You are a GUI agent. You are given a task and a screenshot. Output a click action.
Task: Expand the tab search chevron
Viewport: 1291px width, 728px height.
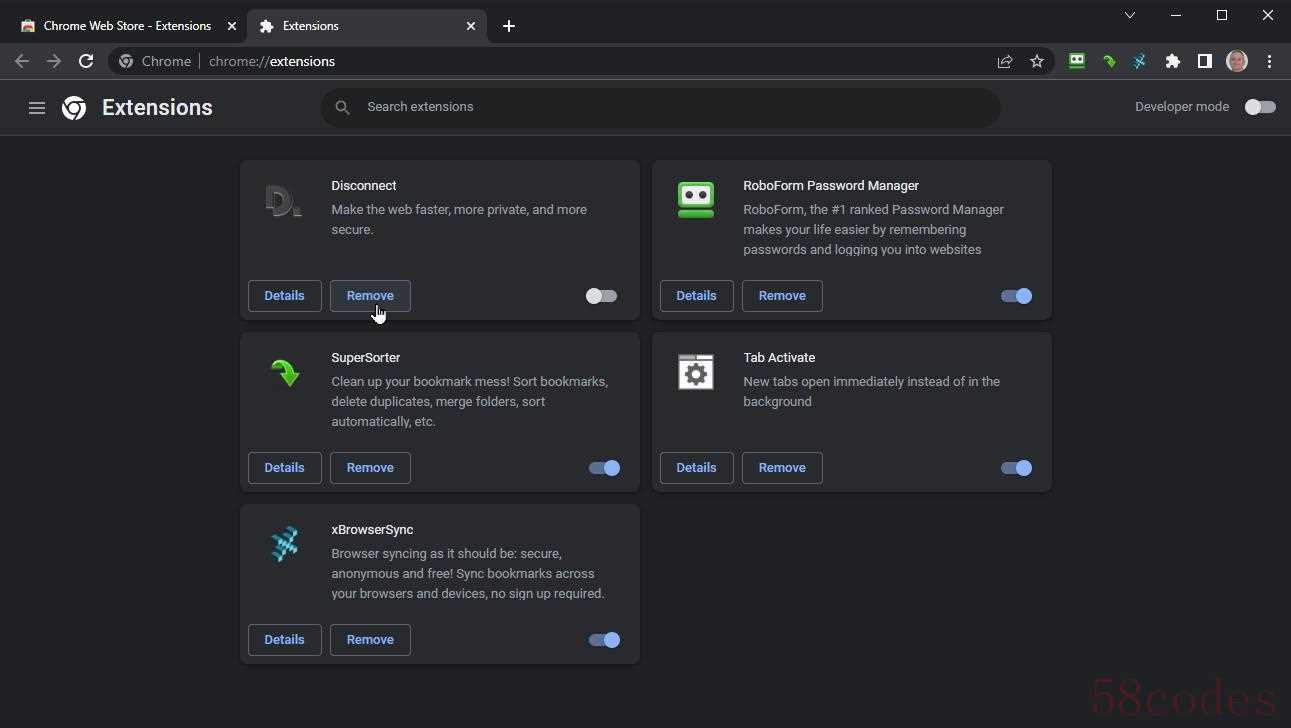coord(1130,15)
